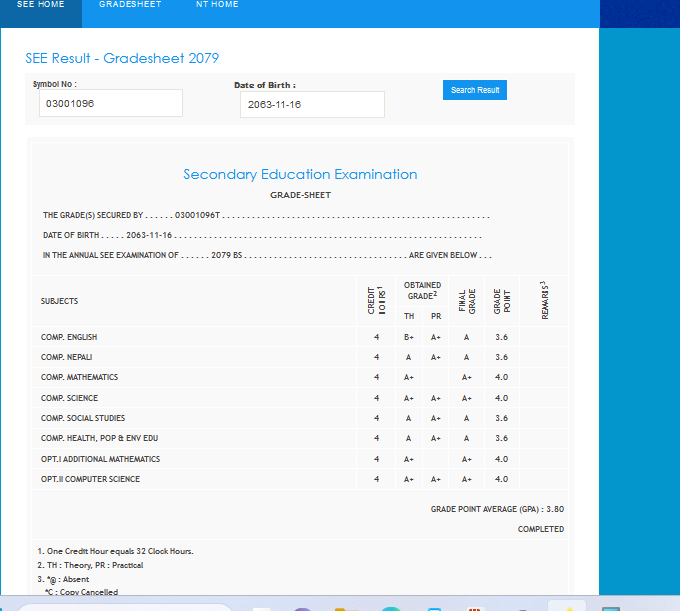Click the Search Result button

tap(475, 90)
